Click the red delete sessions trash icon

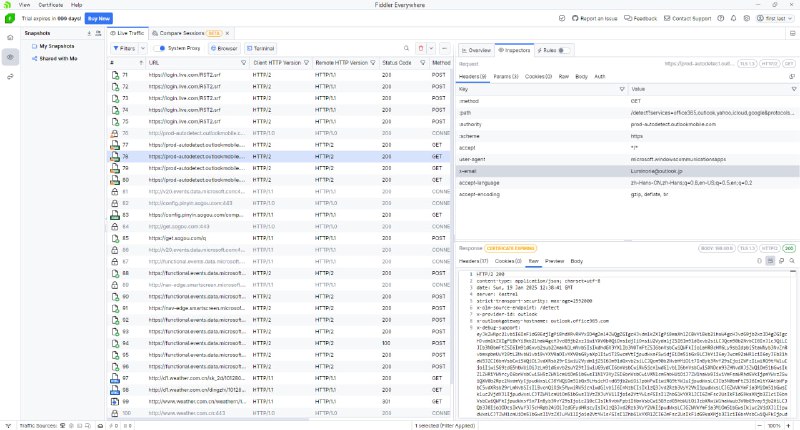(x=421, y=47)
